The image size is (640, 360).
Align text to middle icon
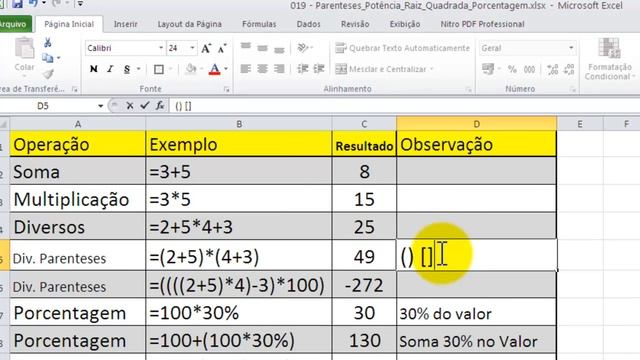tap(262, 49)
